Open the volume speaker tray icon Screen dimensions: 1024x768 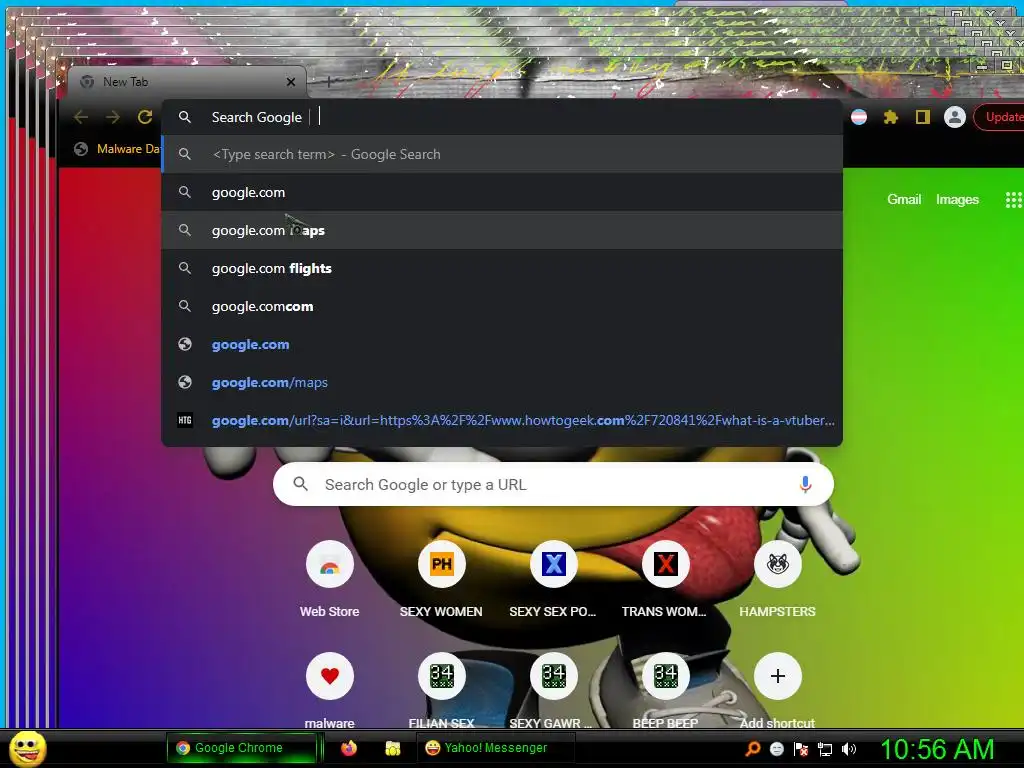849,748
